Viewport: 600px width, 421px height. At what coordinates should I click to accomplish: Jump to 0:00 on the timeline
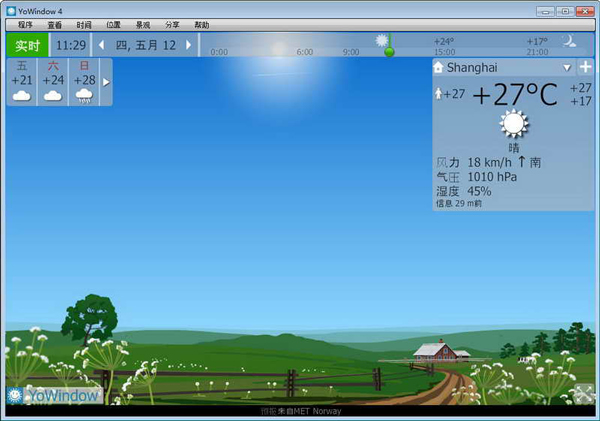coord(219,52)
